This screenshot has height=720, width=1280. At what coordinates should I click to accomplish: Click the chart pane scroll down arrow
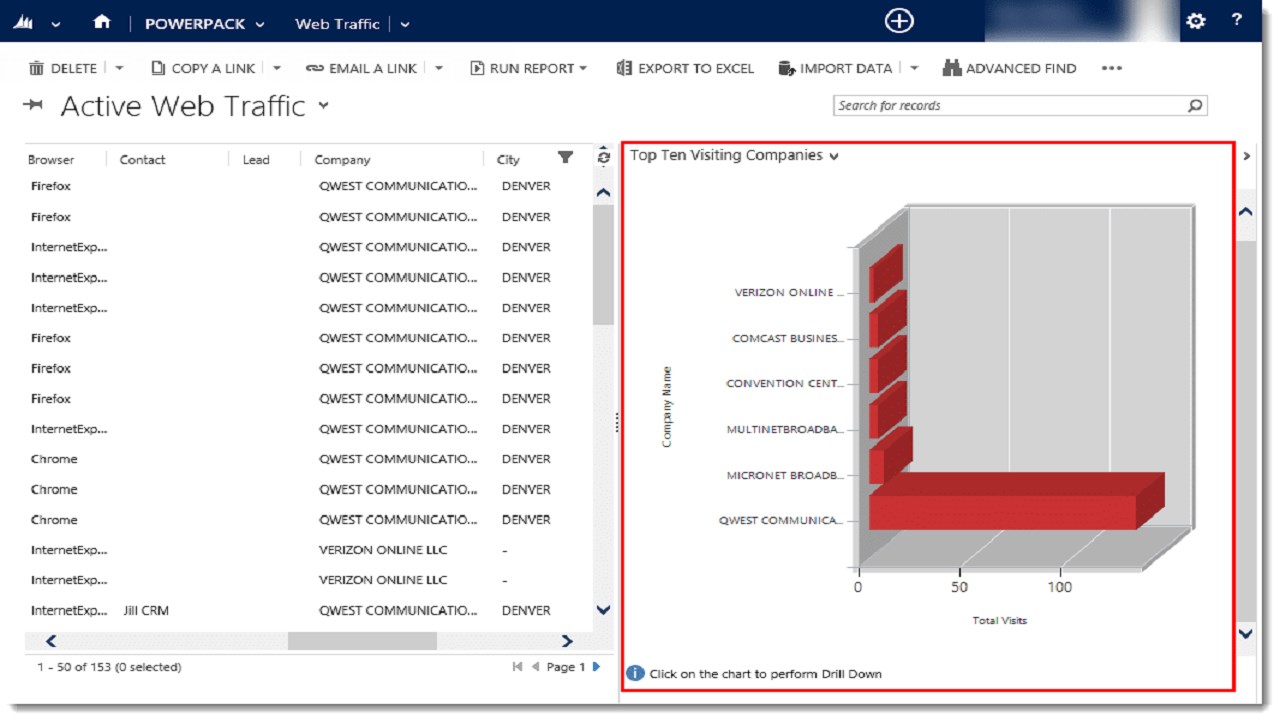coord(1246,633)
